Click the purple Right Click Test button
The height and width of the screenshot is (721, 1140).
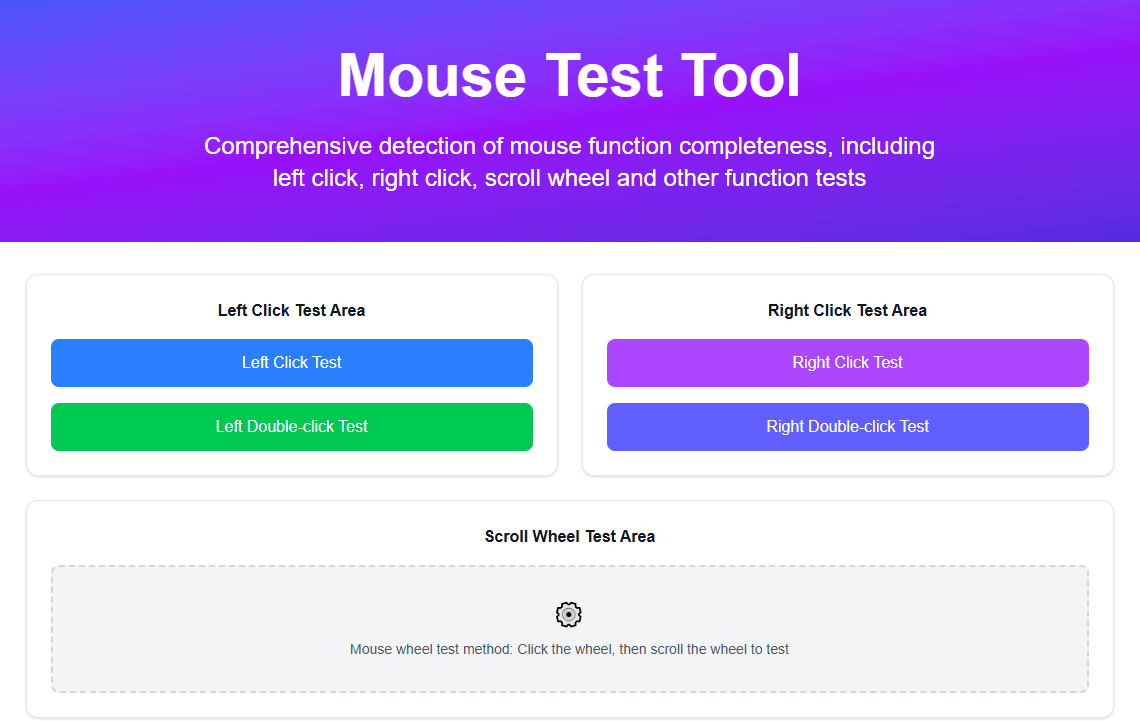coord(848,363)
